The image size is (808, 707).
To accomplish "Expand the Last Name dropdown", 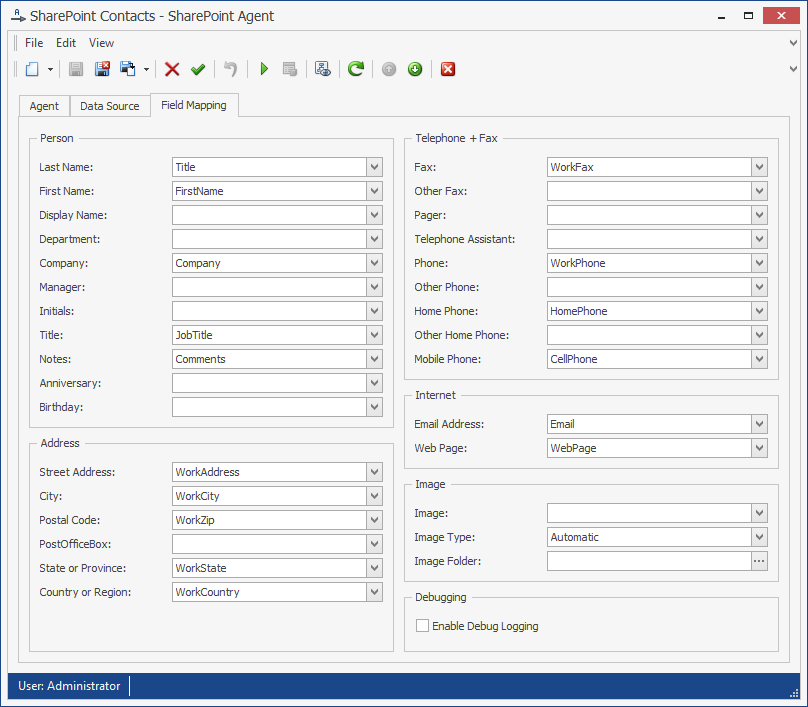I will pos(375,167).
